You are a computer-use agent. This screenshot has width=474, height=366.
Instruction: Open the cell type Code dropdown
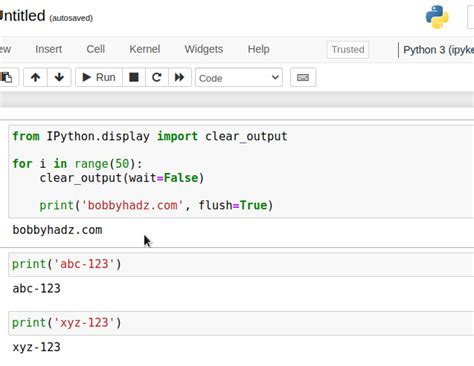(239, 78)
